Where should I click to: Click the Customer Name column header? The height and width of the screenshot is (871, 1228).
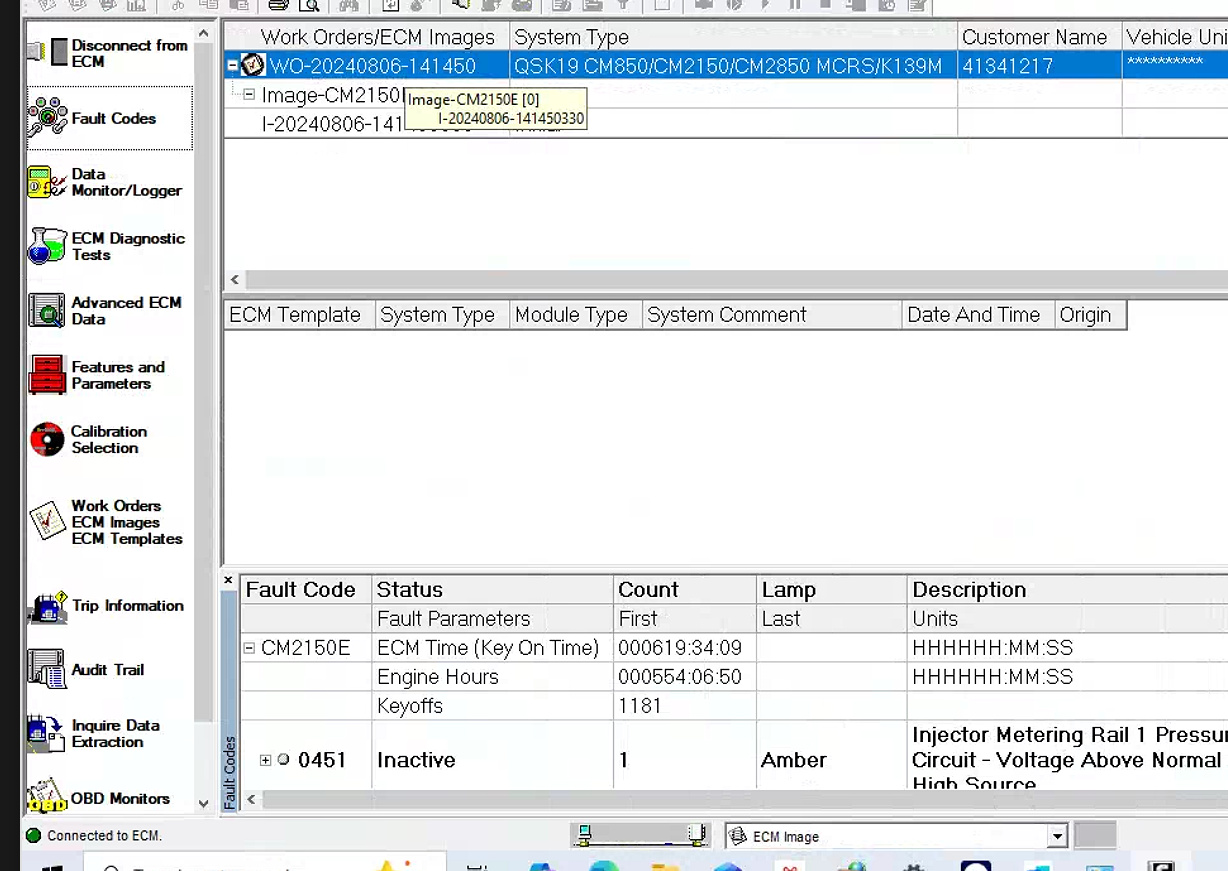pyautogui.click(x=1034, y=37)
